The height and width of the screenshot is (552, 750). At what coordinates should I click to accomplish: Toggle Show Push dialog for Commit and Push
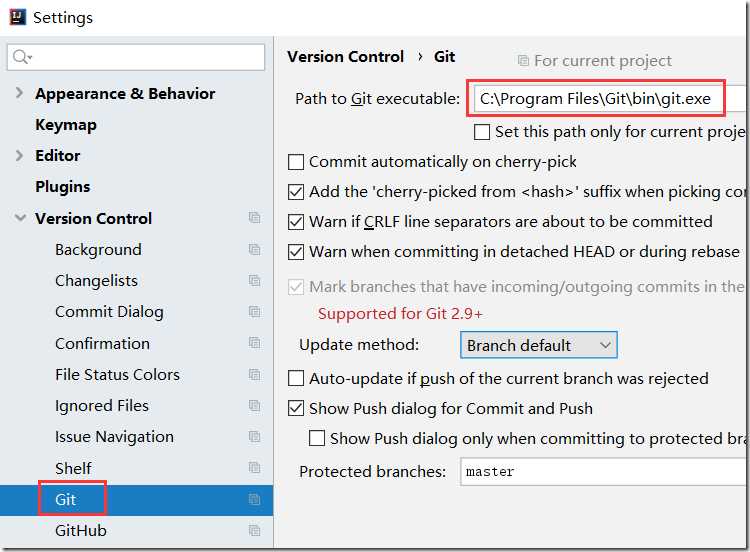(x=296, y=408)
